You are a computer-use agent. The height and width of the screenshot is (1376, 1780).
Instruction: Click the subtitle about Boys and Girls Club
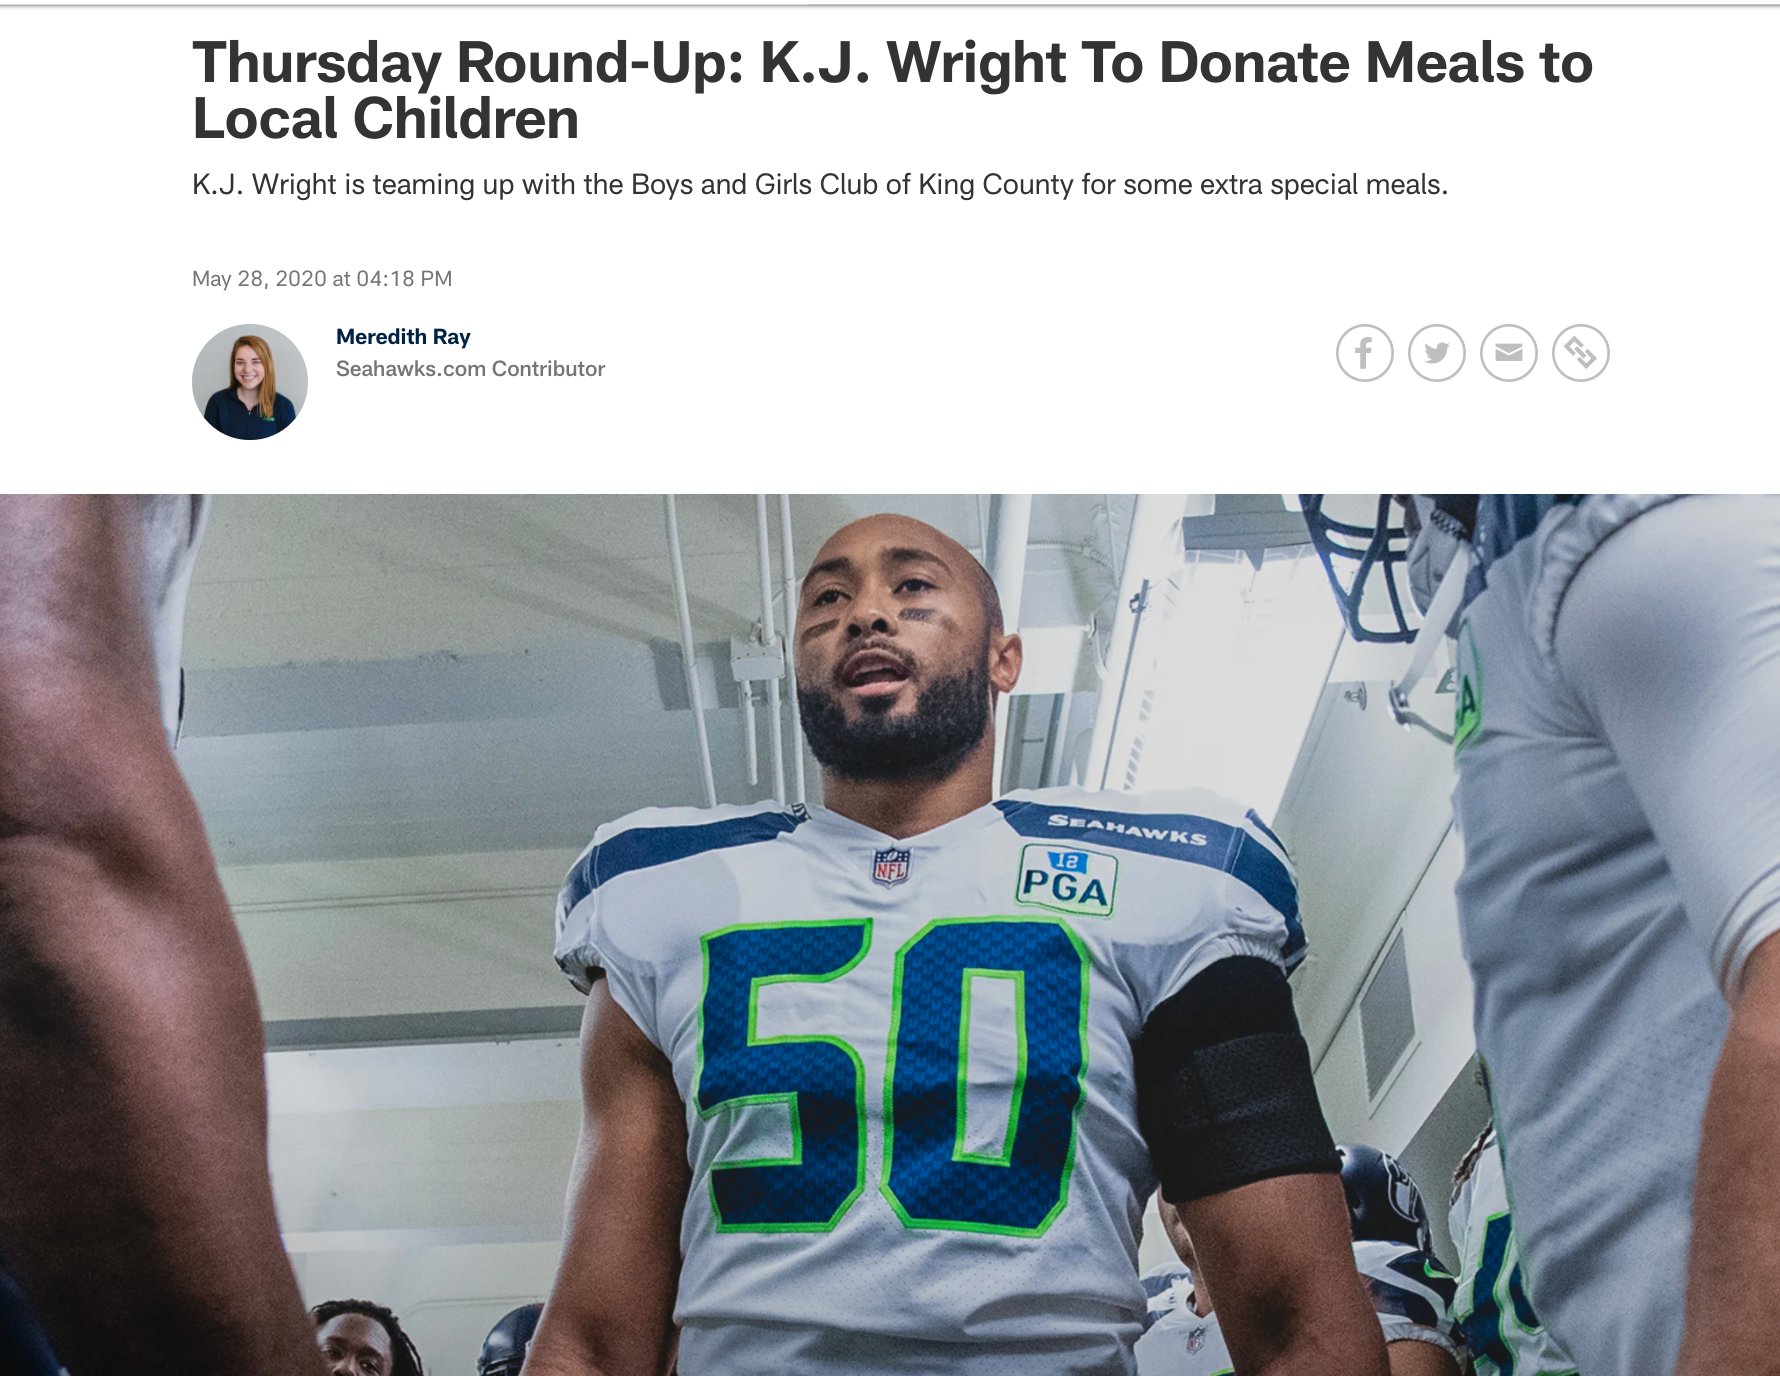(820, 185)
